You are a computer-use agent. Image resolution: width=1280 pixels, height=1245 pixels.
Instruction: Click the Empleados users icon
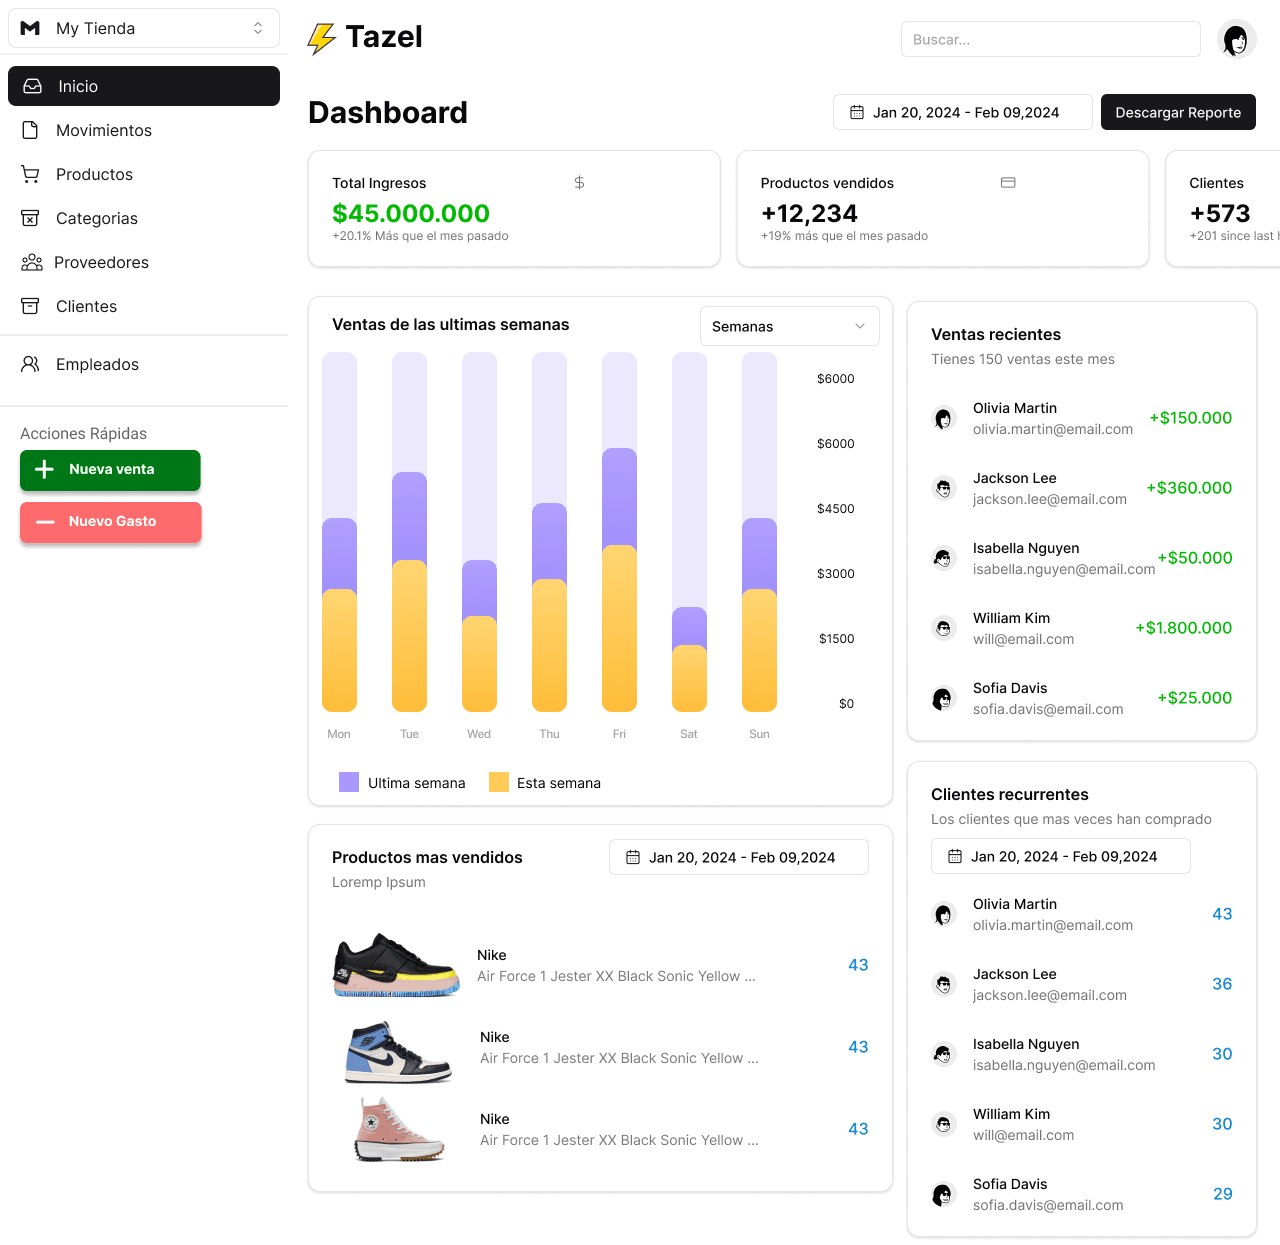tap(31, 364)
